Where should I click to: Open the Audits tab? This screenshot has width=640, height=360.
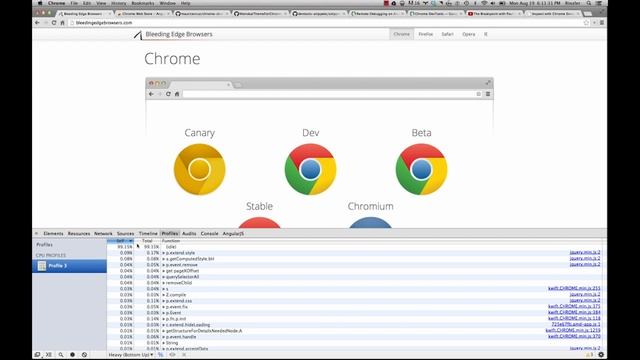pos(189,233)
